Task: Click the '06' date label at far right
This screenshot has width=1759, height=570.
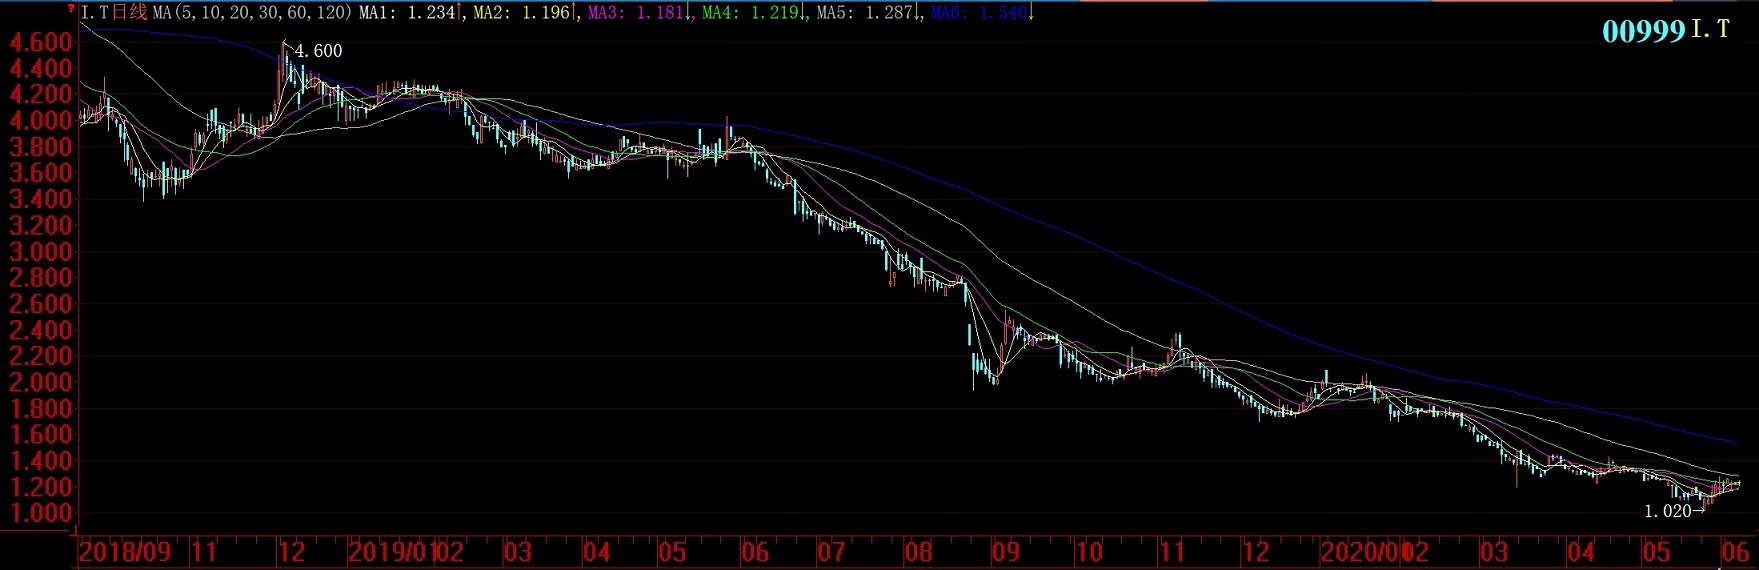Action: pos(1735,552)
